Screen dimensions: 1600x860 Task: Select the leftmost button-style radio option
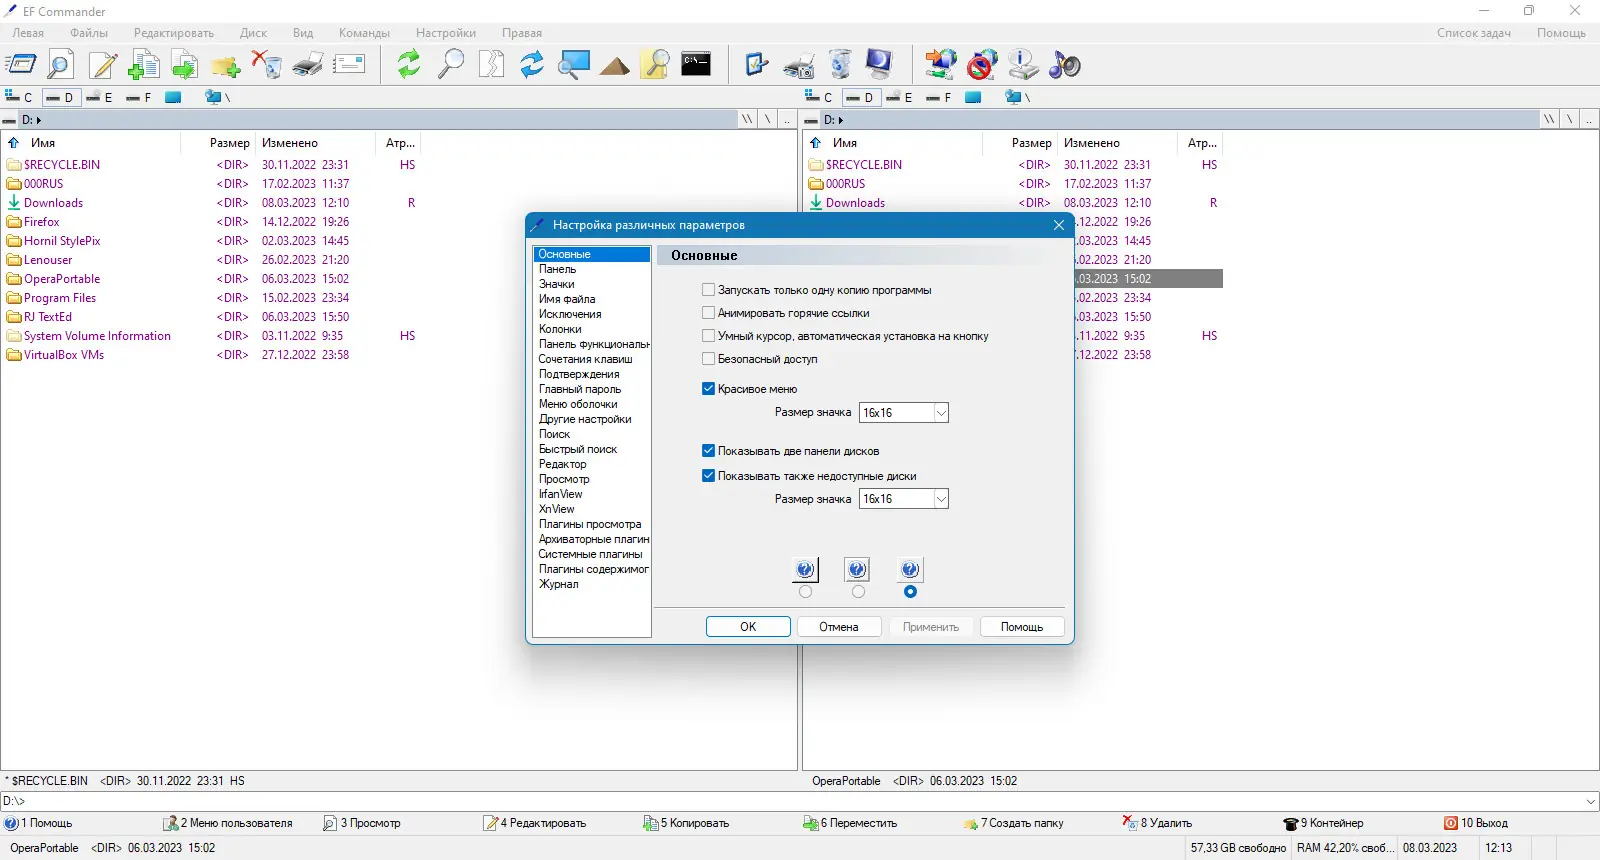tap(806, 592)
